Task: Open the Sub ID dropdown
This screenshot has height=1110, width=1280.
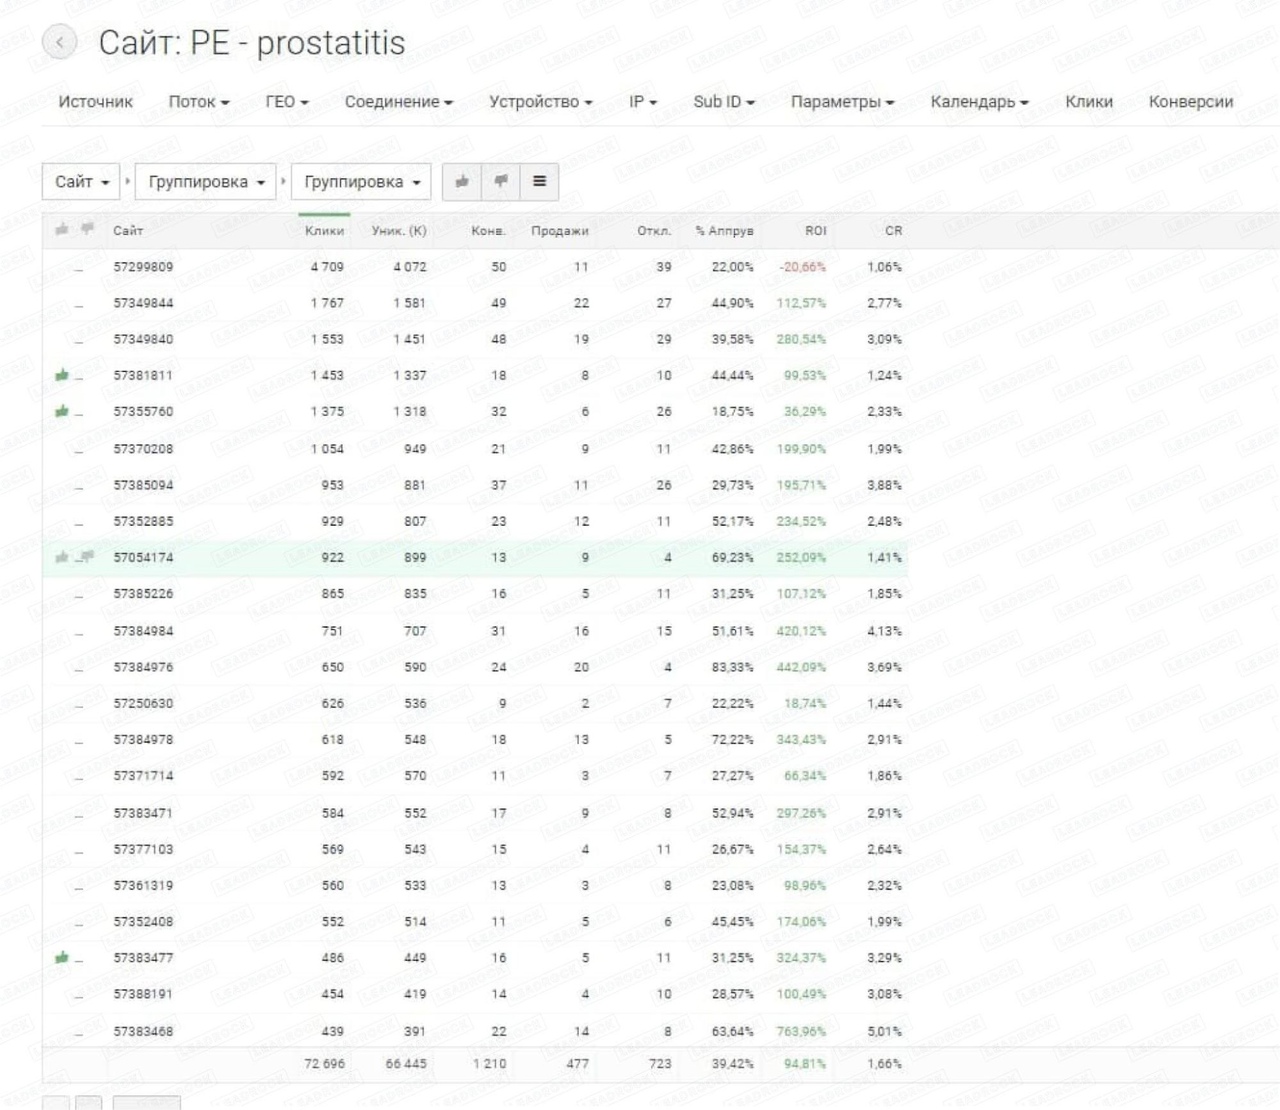Action: [724, 102]
